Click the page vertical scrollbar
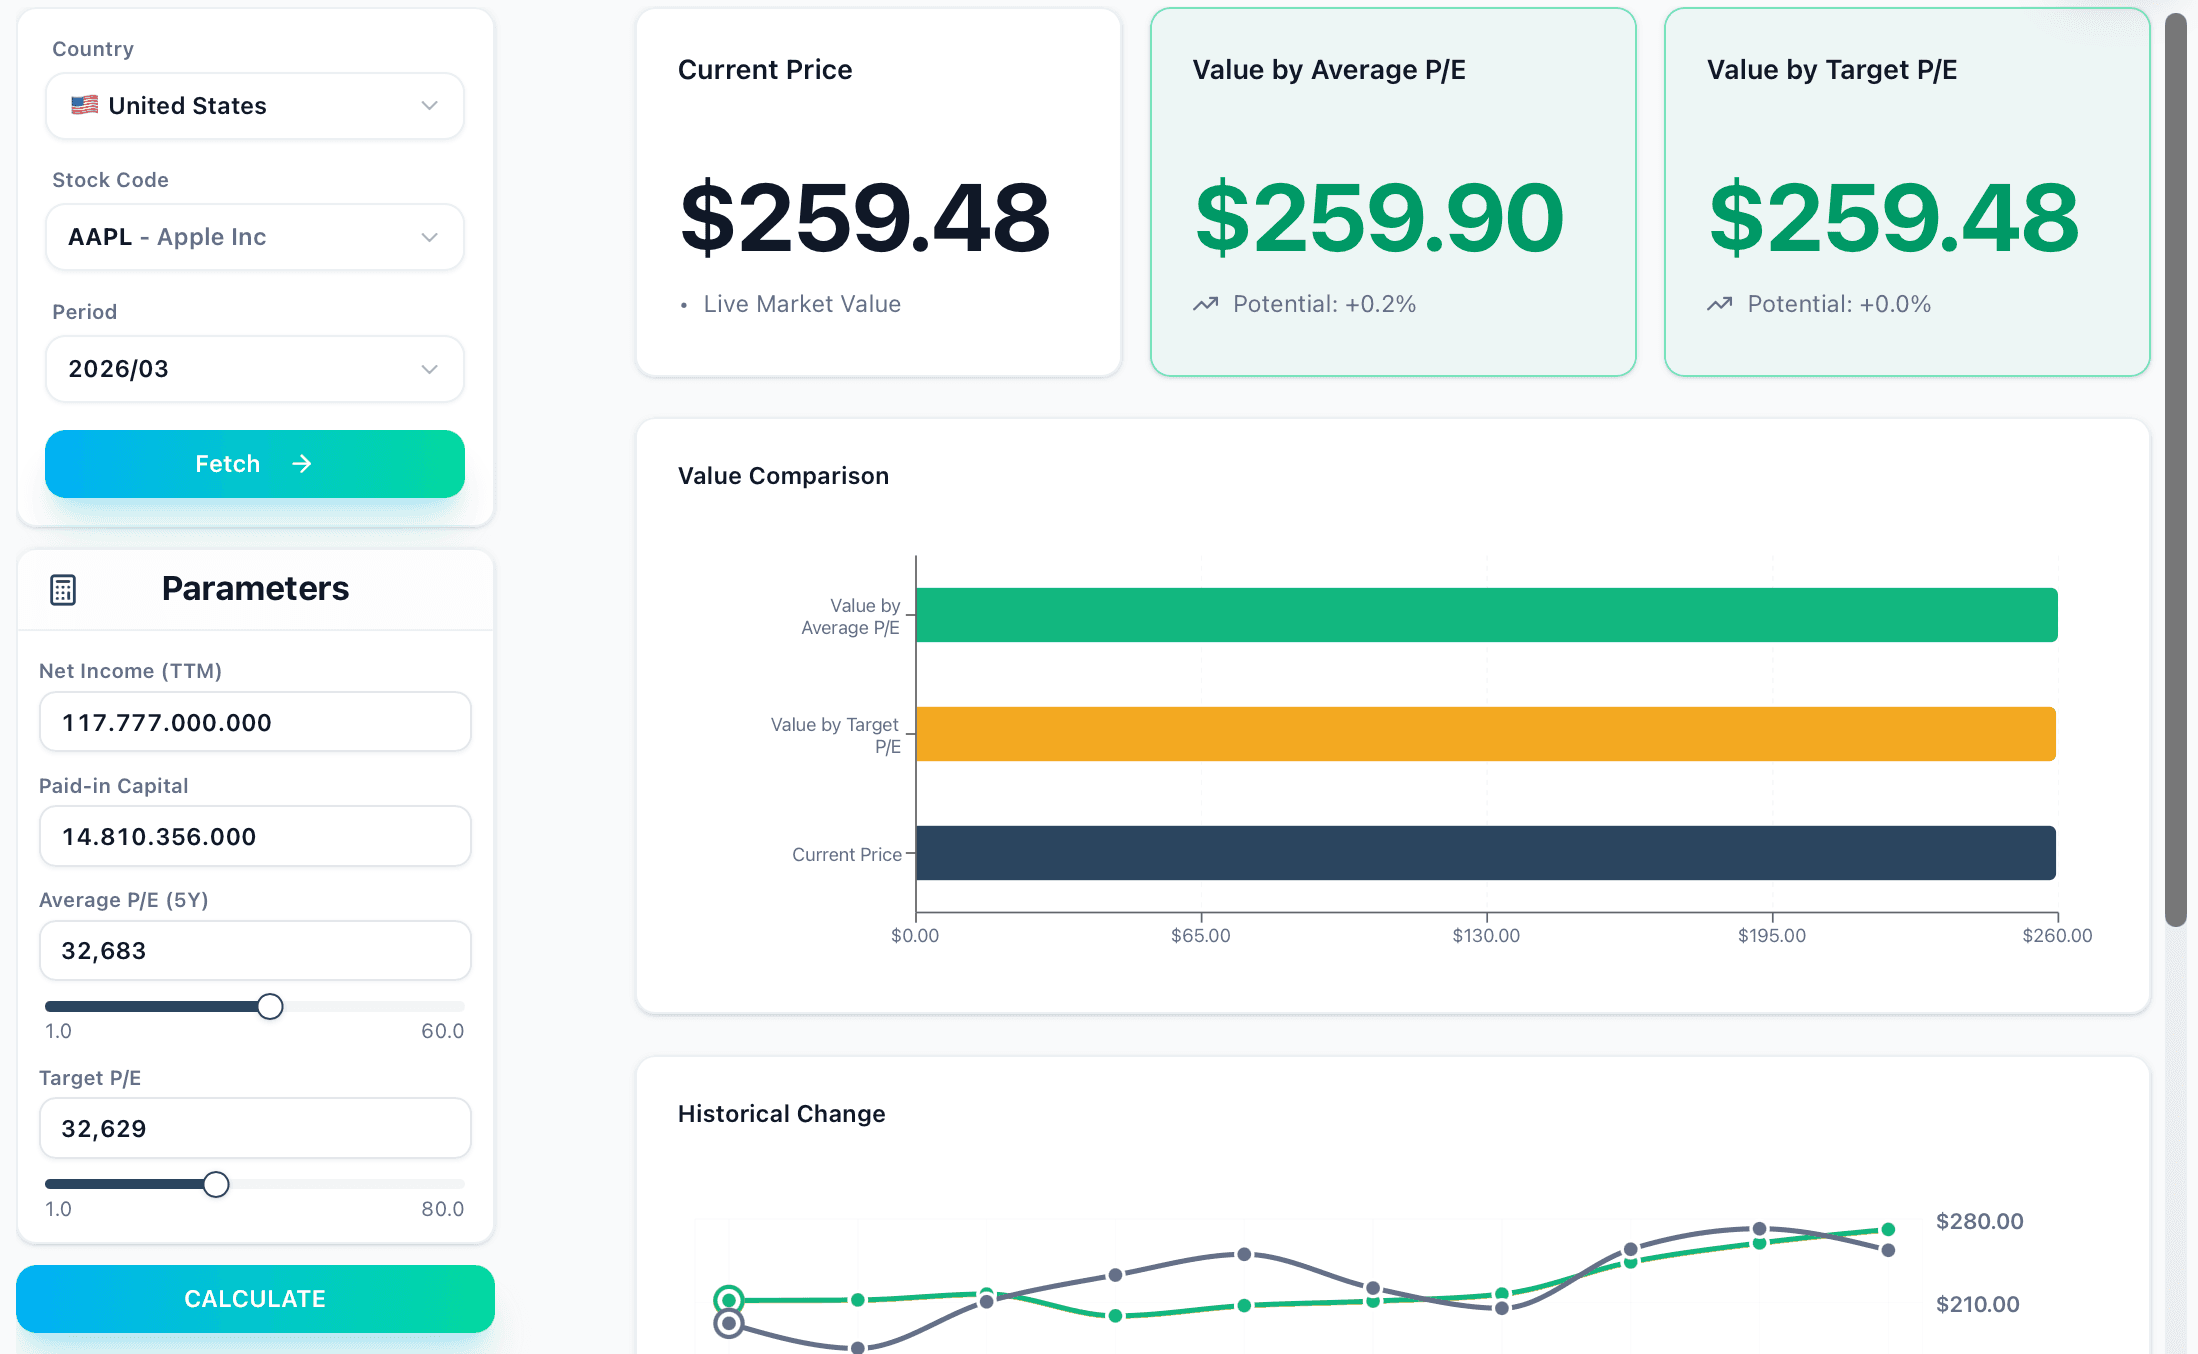This screenshot has height=1354, width=2198. [2176, 470]
